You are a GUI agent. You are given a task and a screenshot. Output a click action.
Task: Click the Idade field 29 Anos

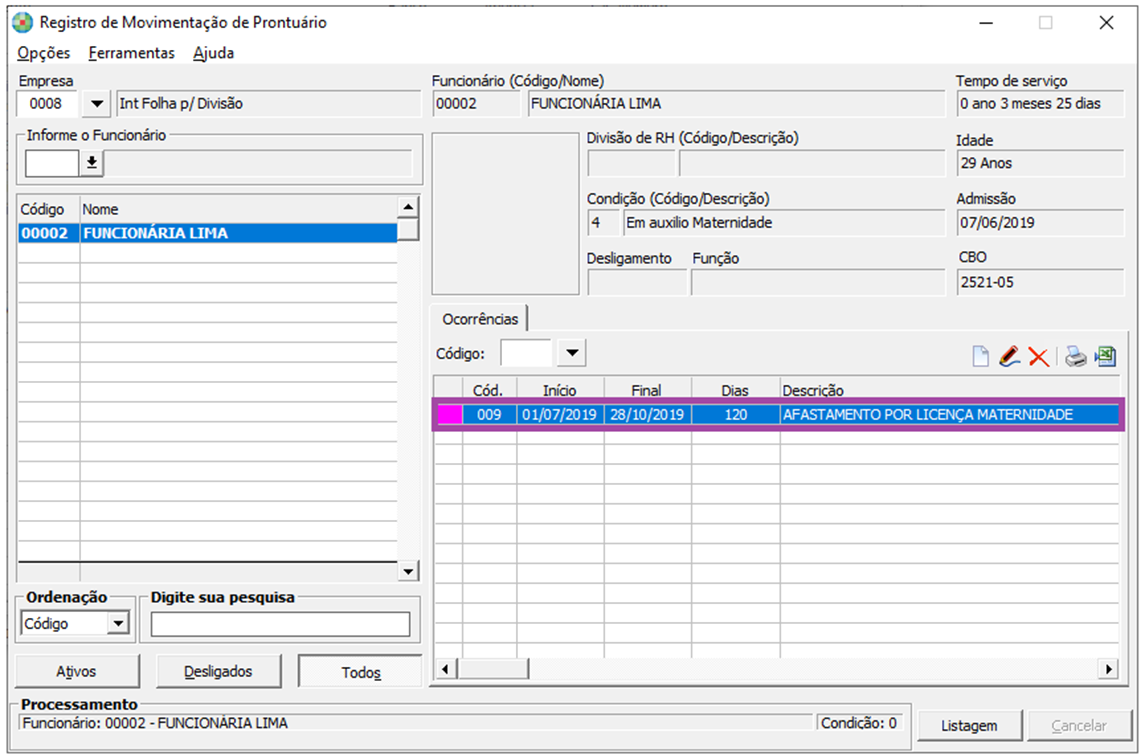pos(1040,163)
